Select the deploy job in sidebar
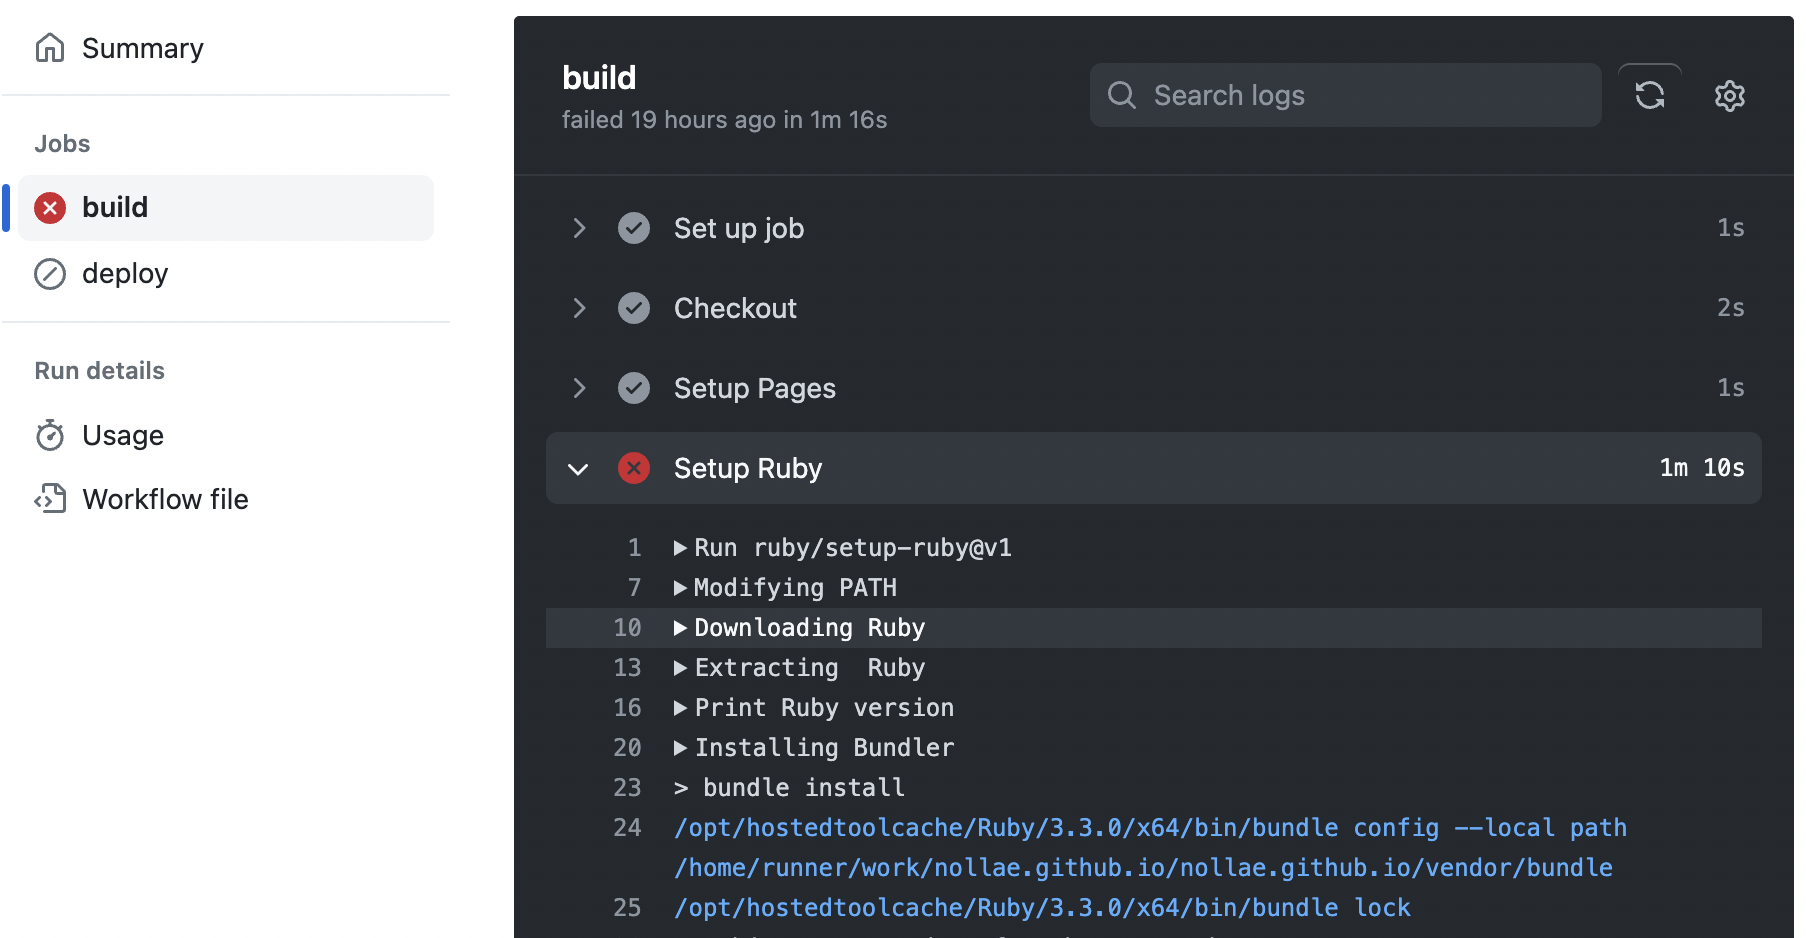 (x=125, y=274)
